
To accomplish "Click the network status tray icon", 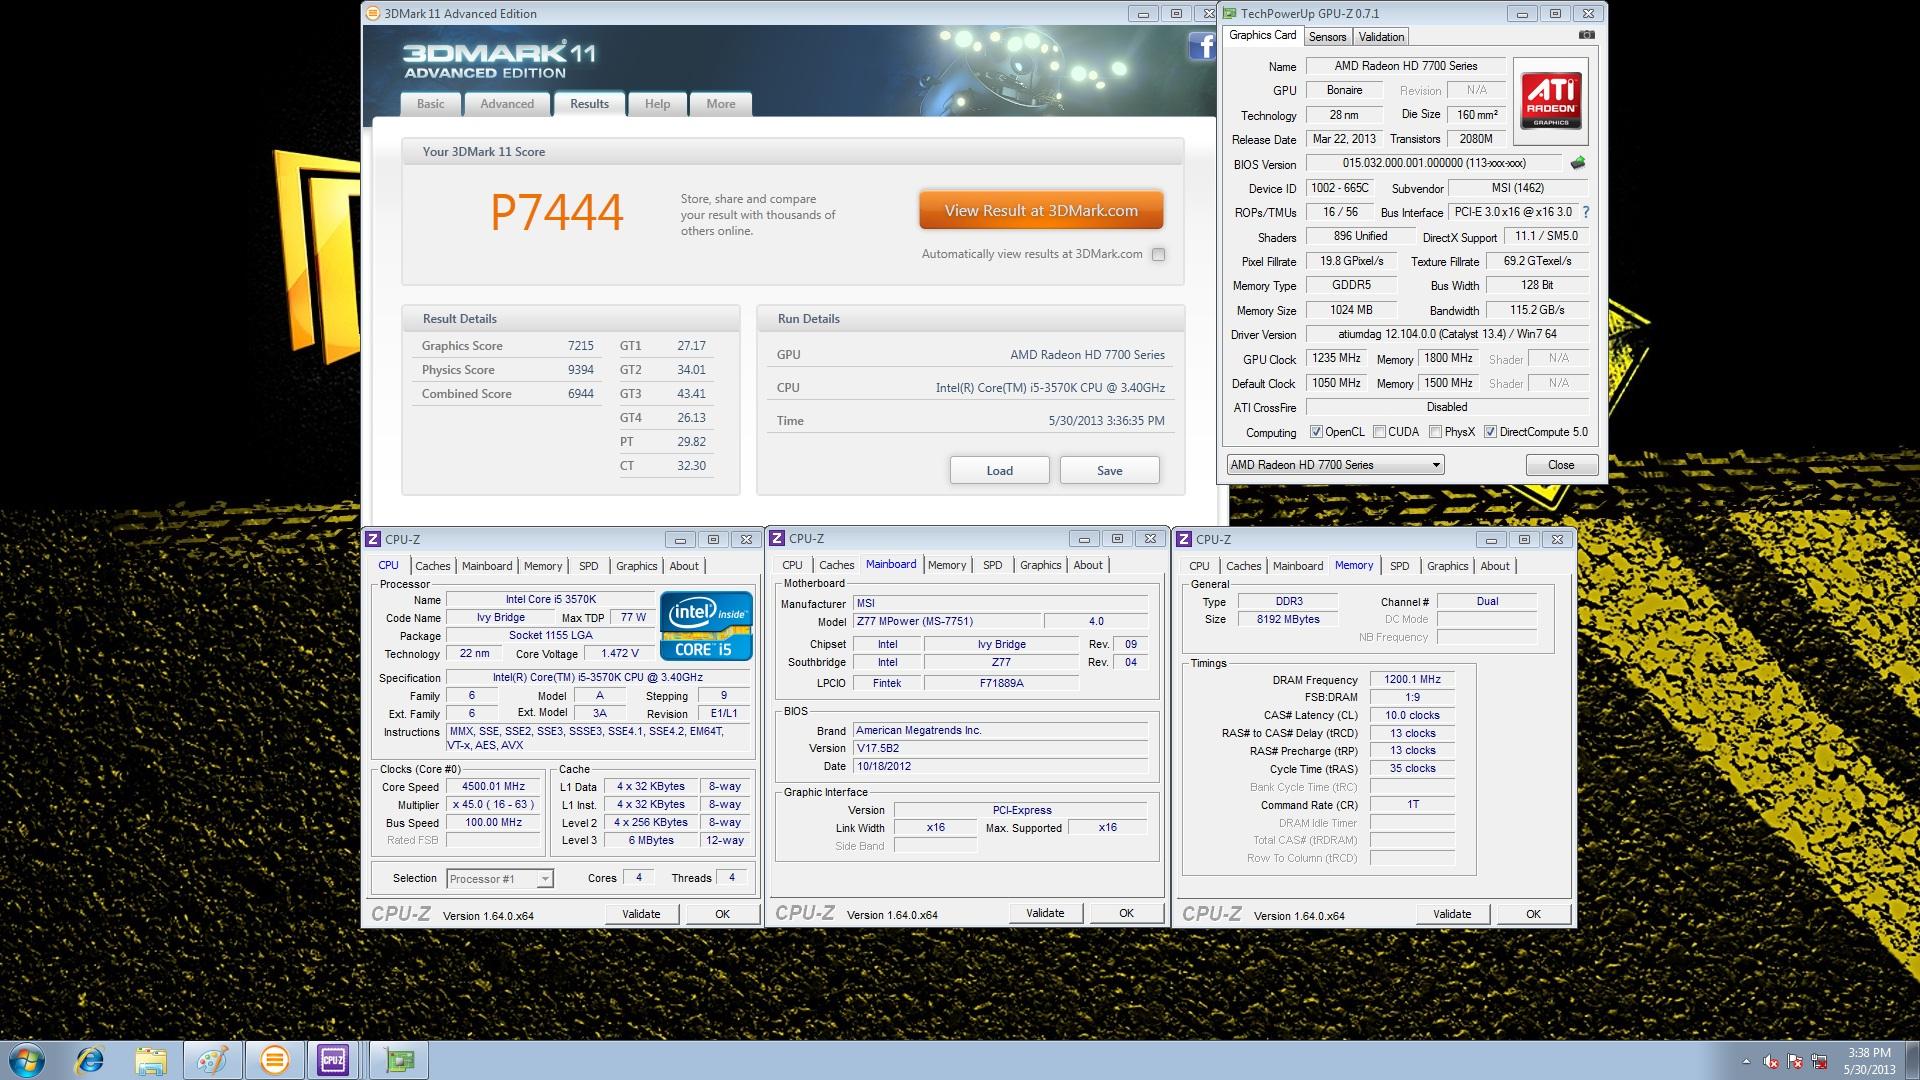I will (x=1819, y=1061).
